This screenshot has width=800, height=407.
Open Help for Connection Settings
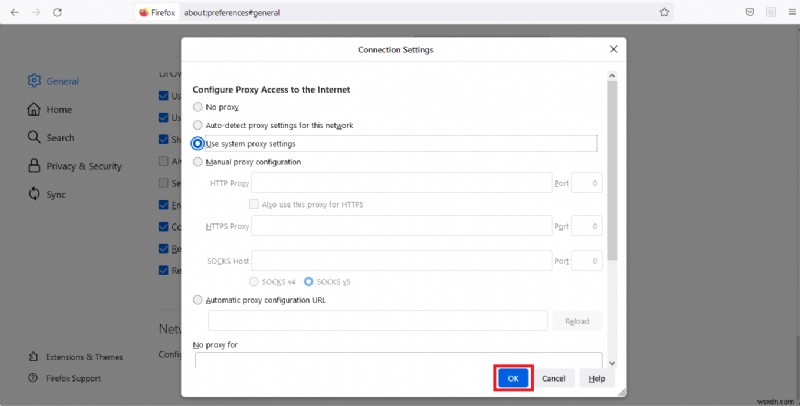[597, 378]
